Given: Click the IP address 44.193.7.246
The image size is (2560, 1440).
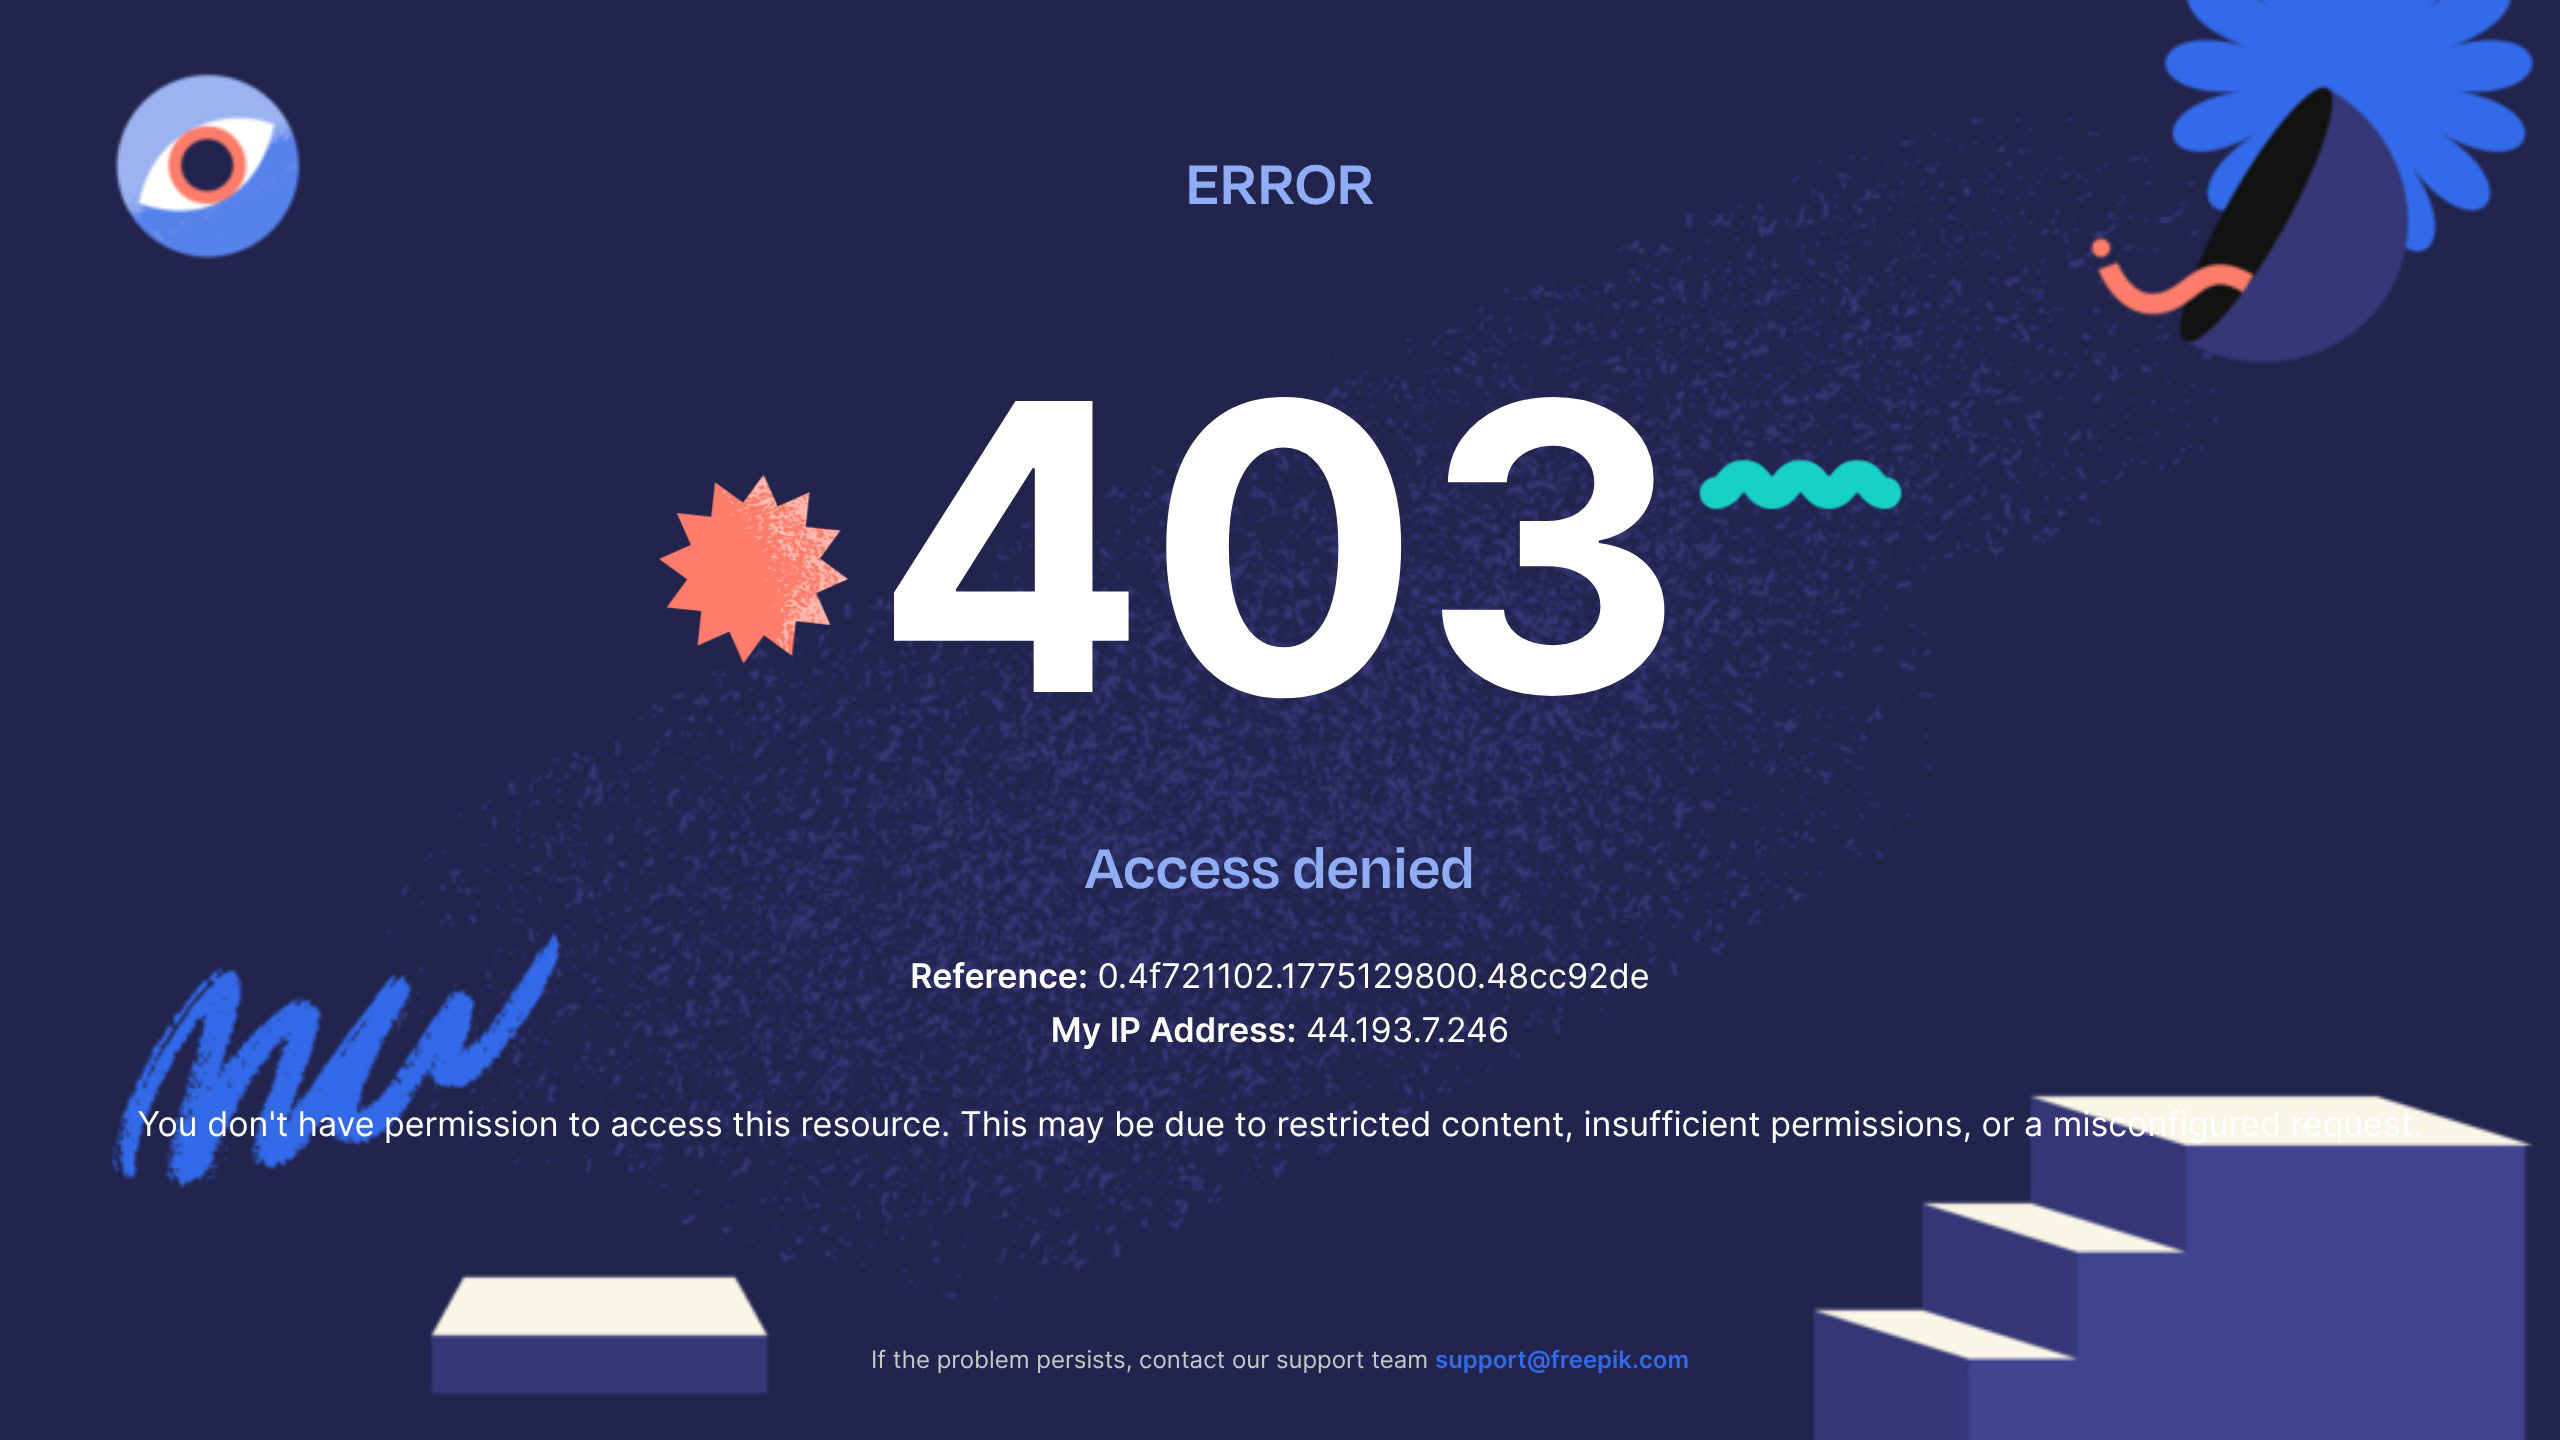Looking at the screenshot, I should point(1407,1030).
